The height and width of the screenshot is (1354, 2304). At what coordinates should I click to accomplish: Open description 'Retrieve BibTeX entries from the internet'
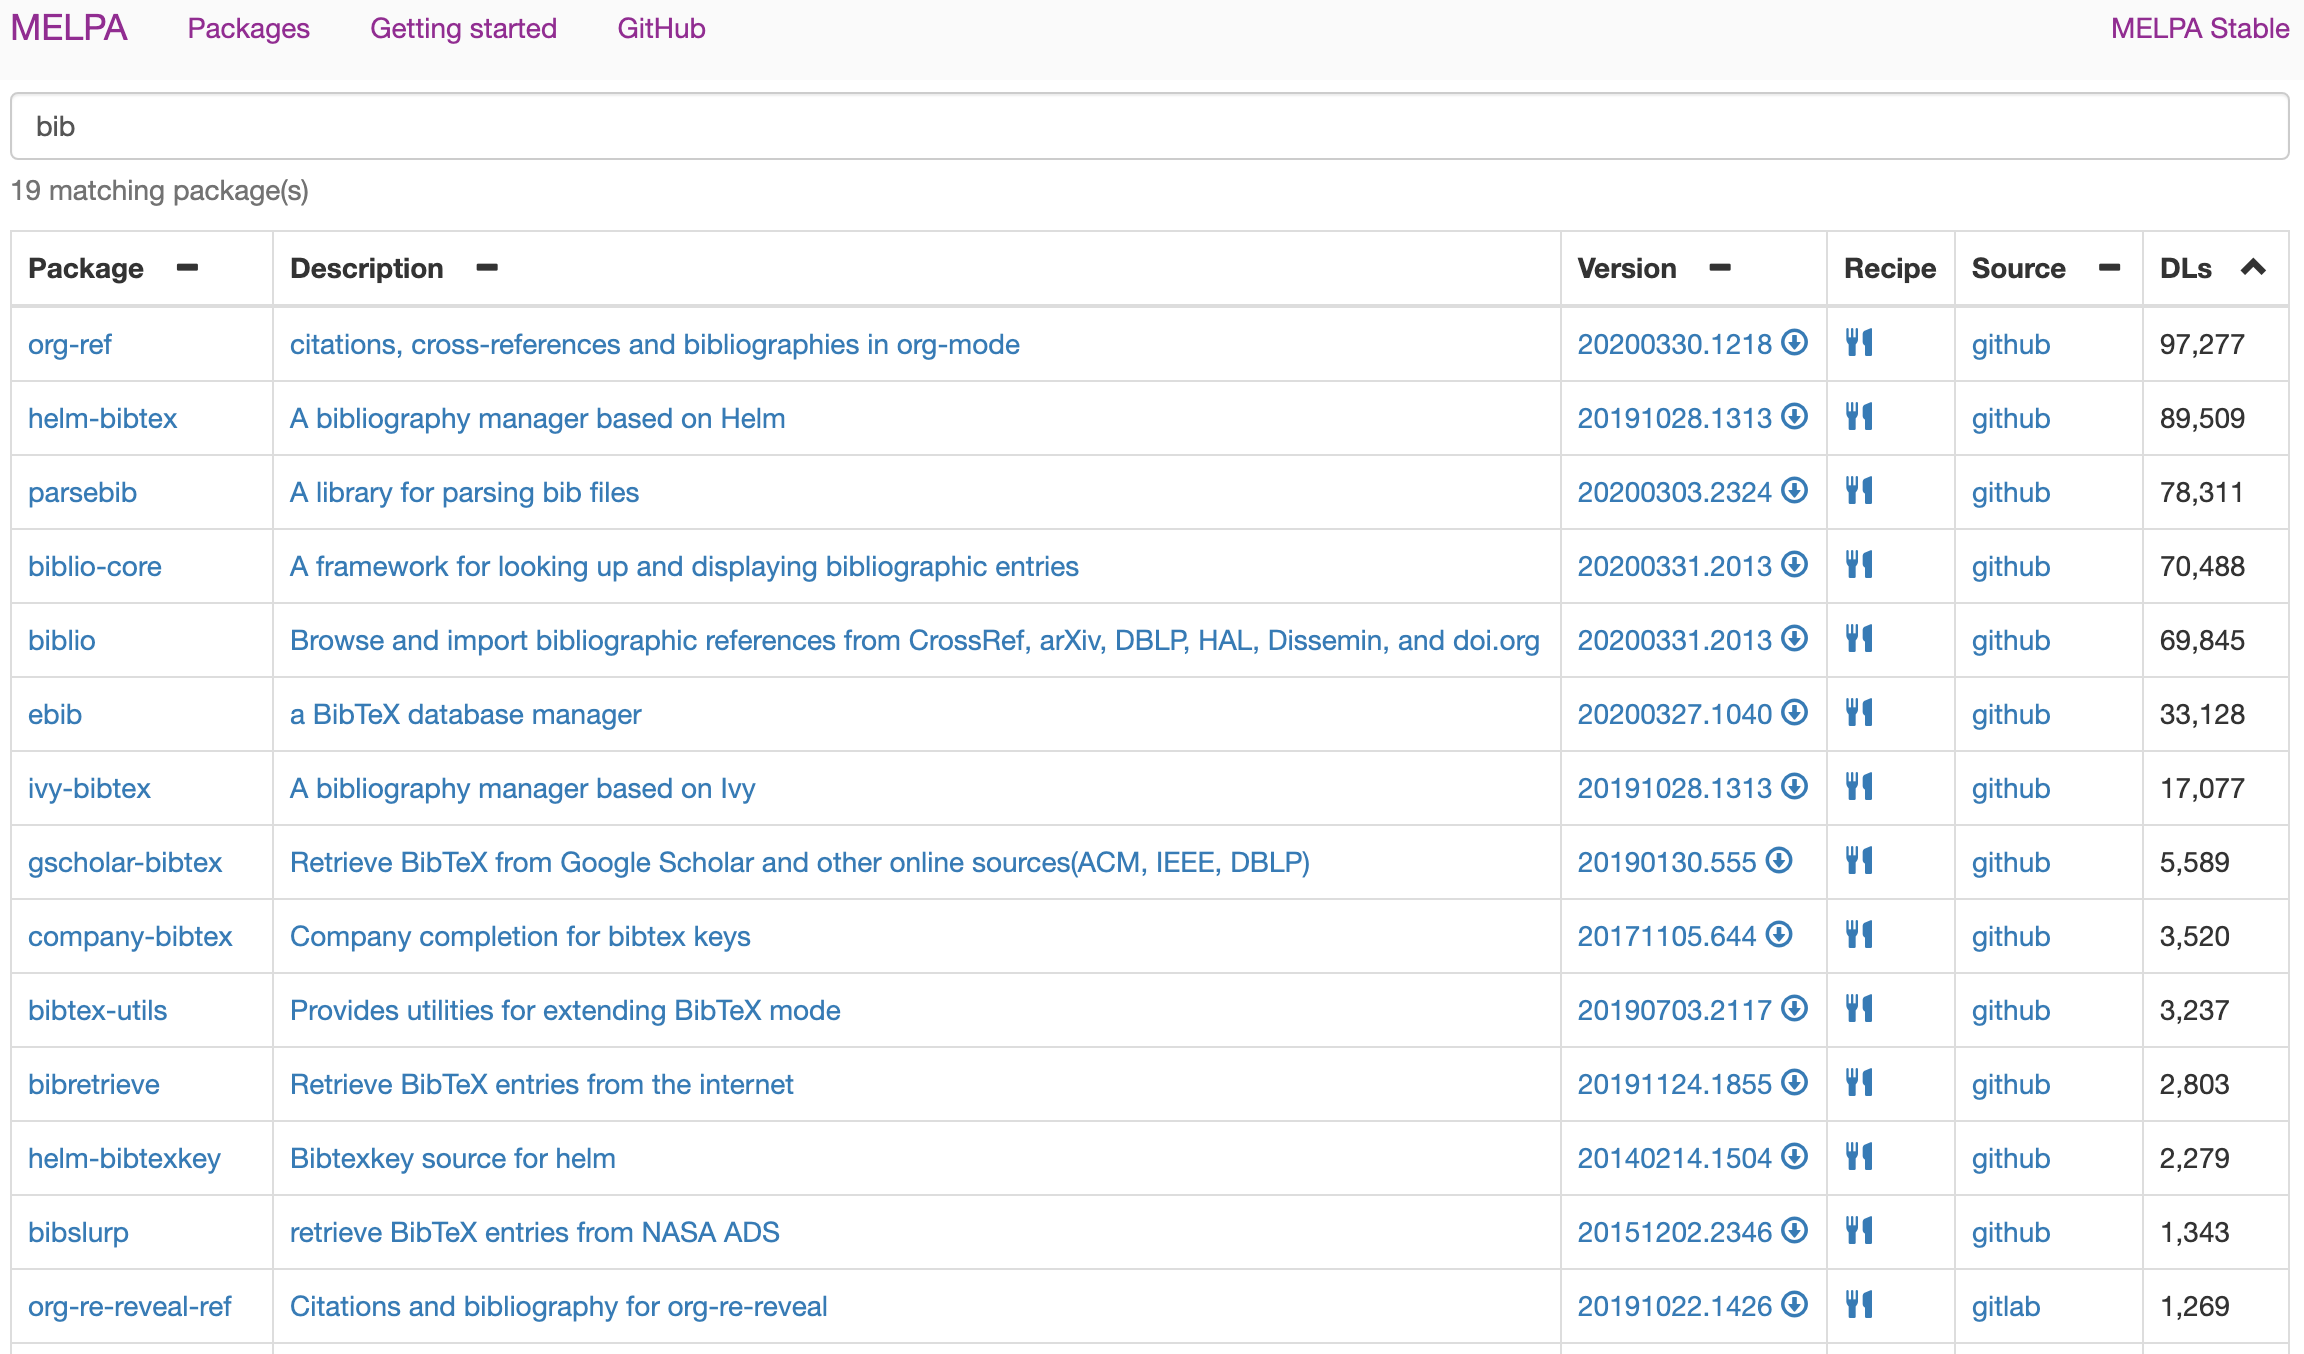tap(541, 1084)
